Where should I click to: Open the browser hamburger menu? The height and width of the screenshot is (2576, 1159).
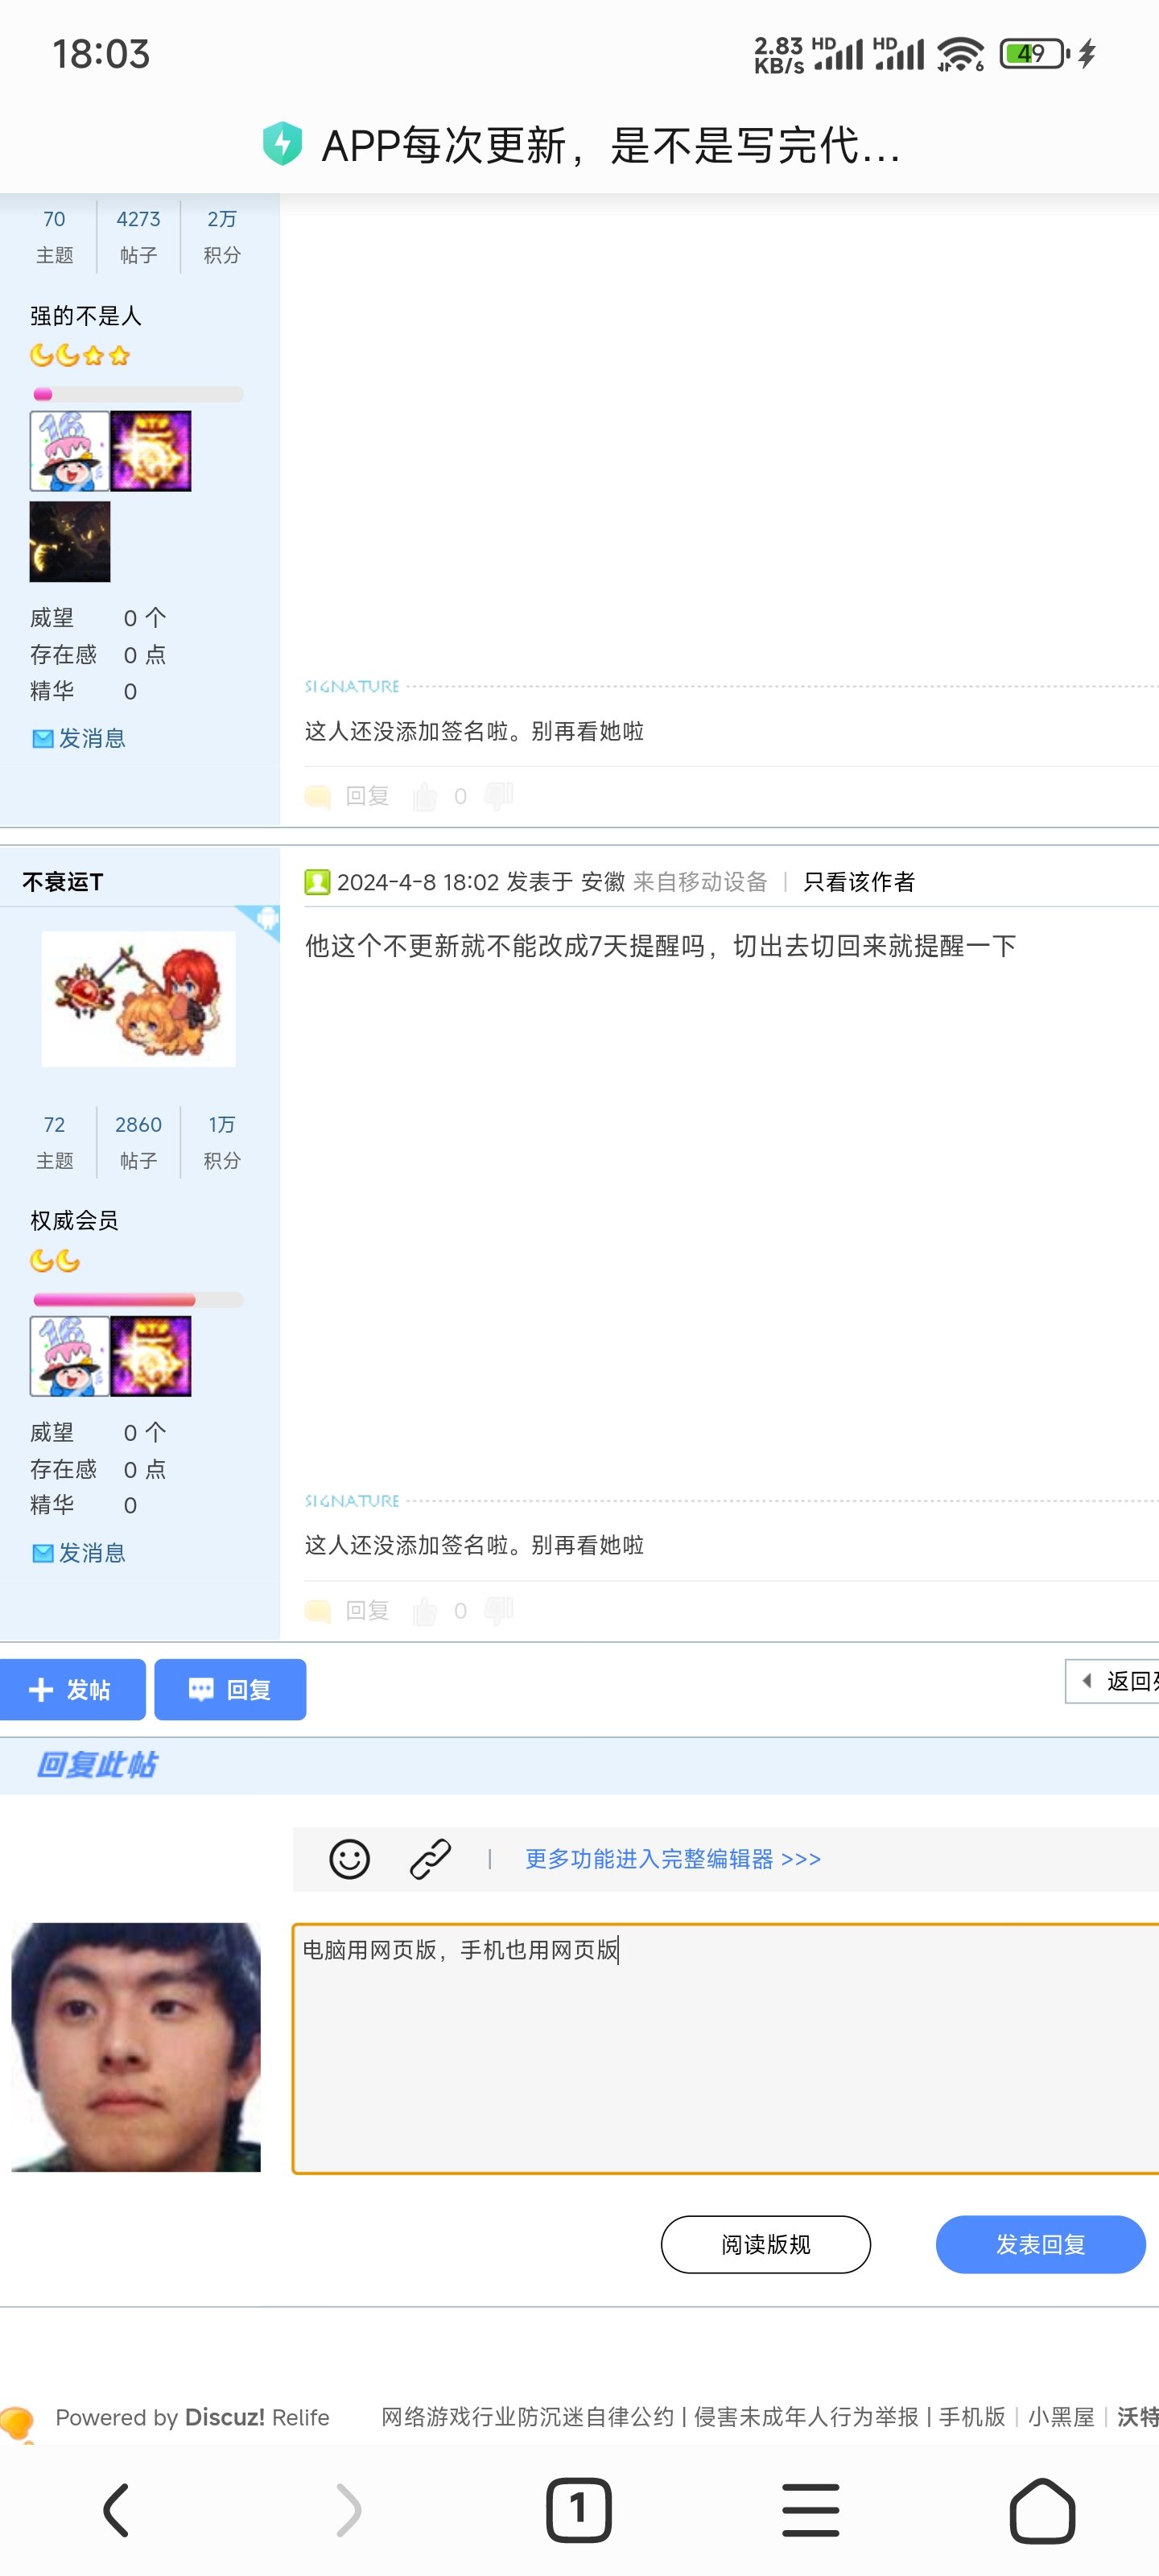pyautogui.click(x=810, y=2510)
